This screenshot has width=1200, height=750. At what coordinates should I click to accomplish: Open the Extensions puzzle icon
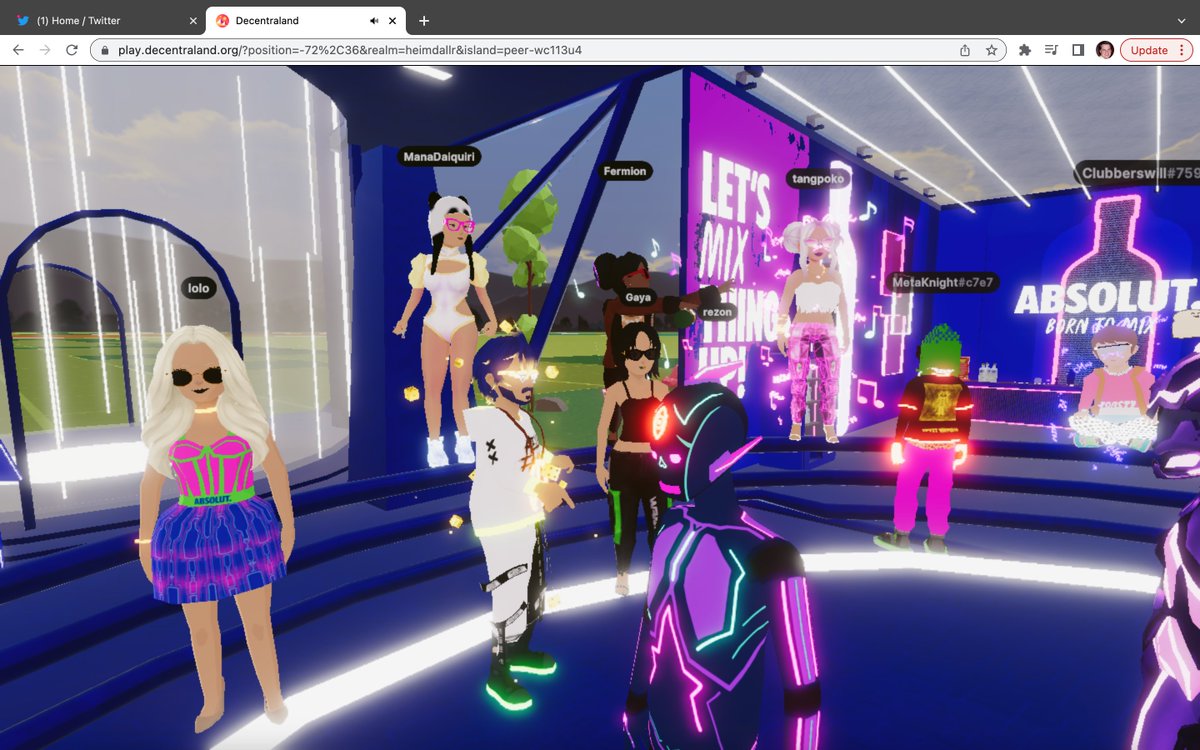tap(1025, 50)
